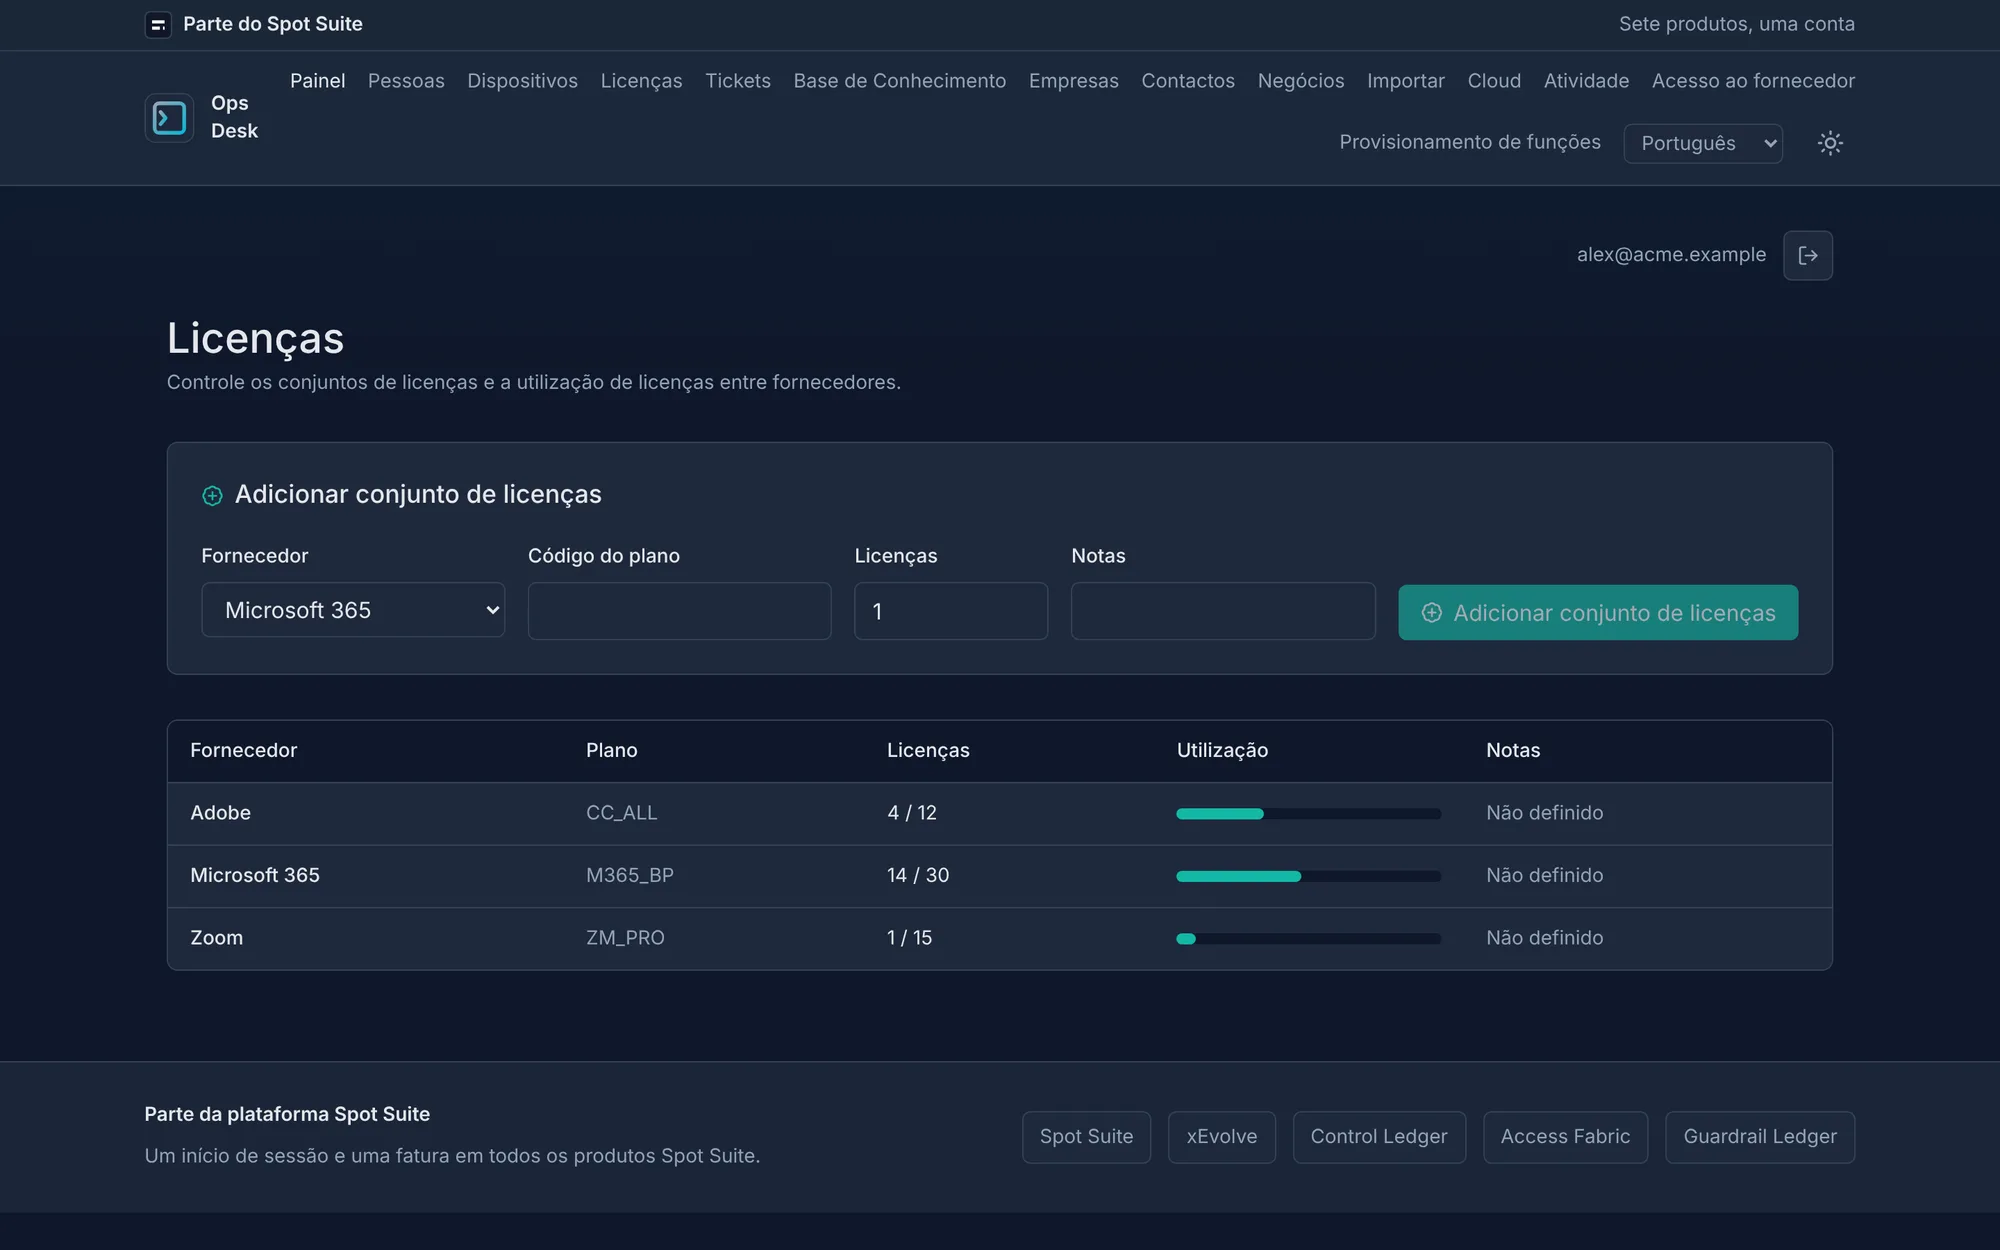Open the Português language selector
Viewport: 2000px width, 1250px height.
coord(1703,143)
